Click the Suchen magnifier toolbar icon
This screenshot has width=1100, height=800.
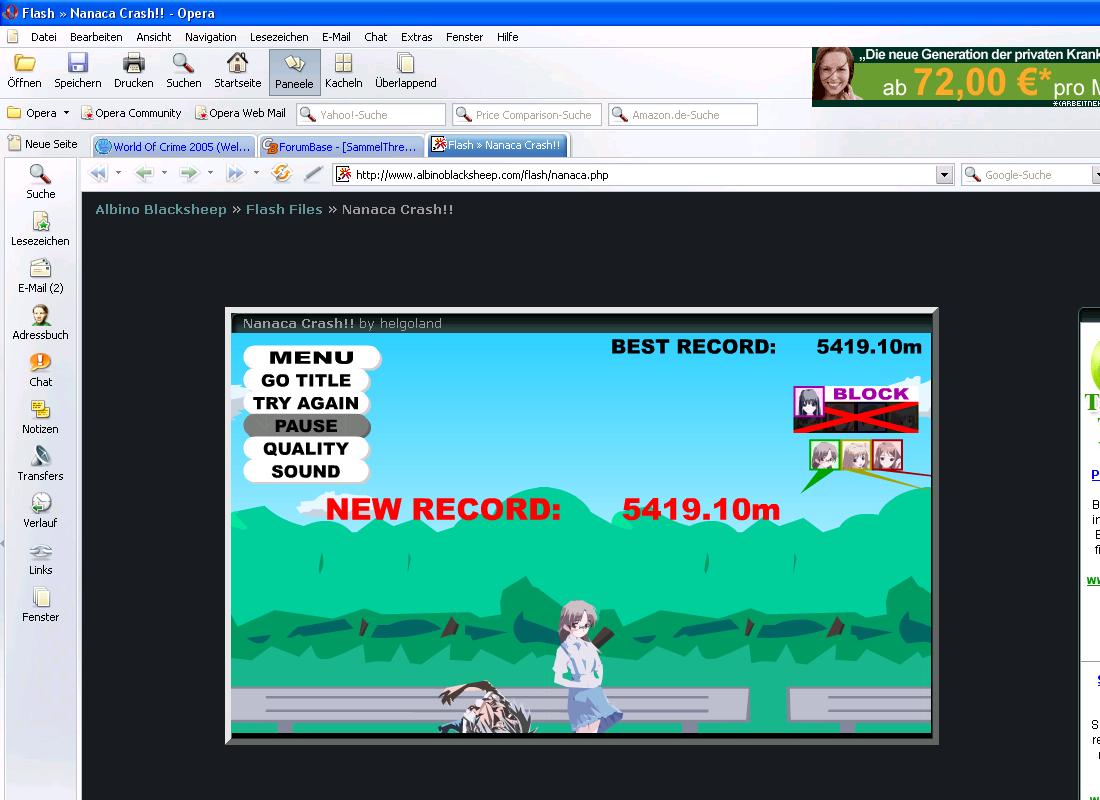click(x=183, y=63)
